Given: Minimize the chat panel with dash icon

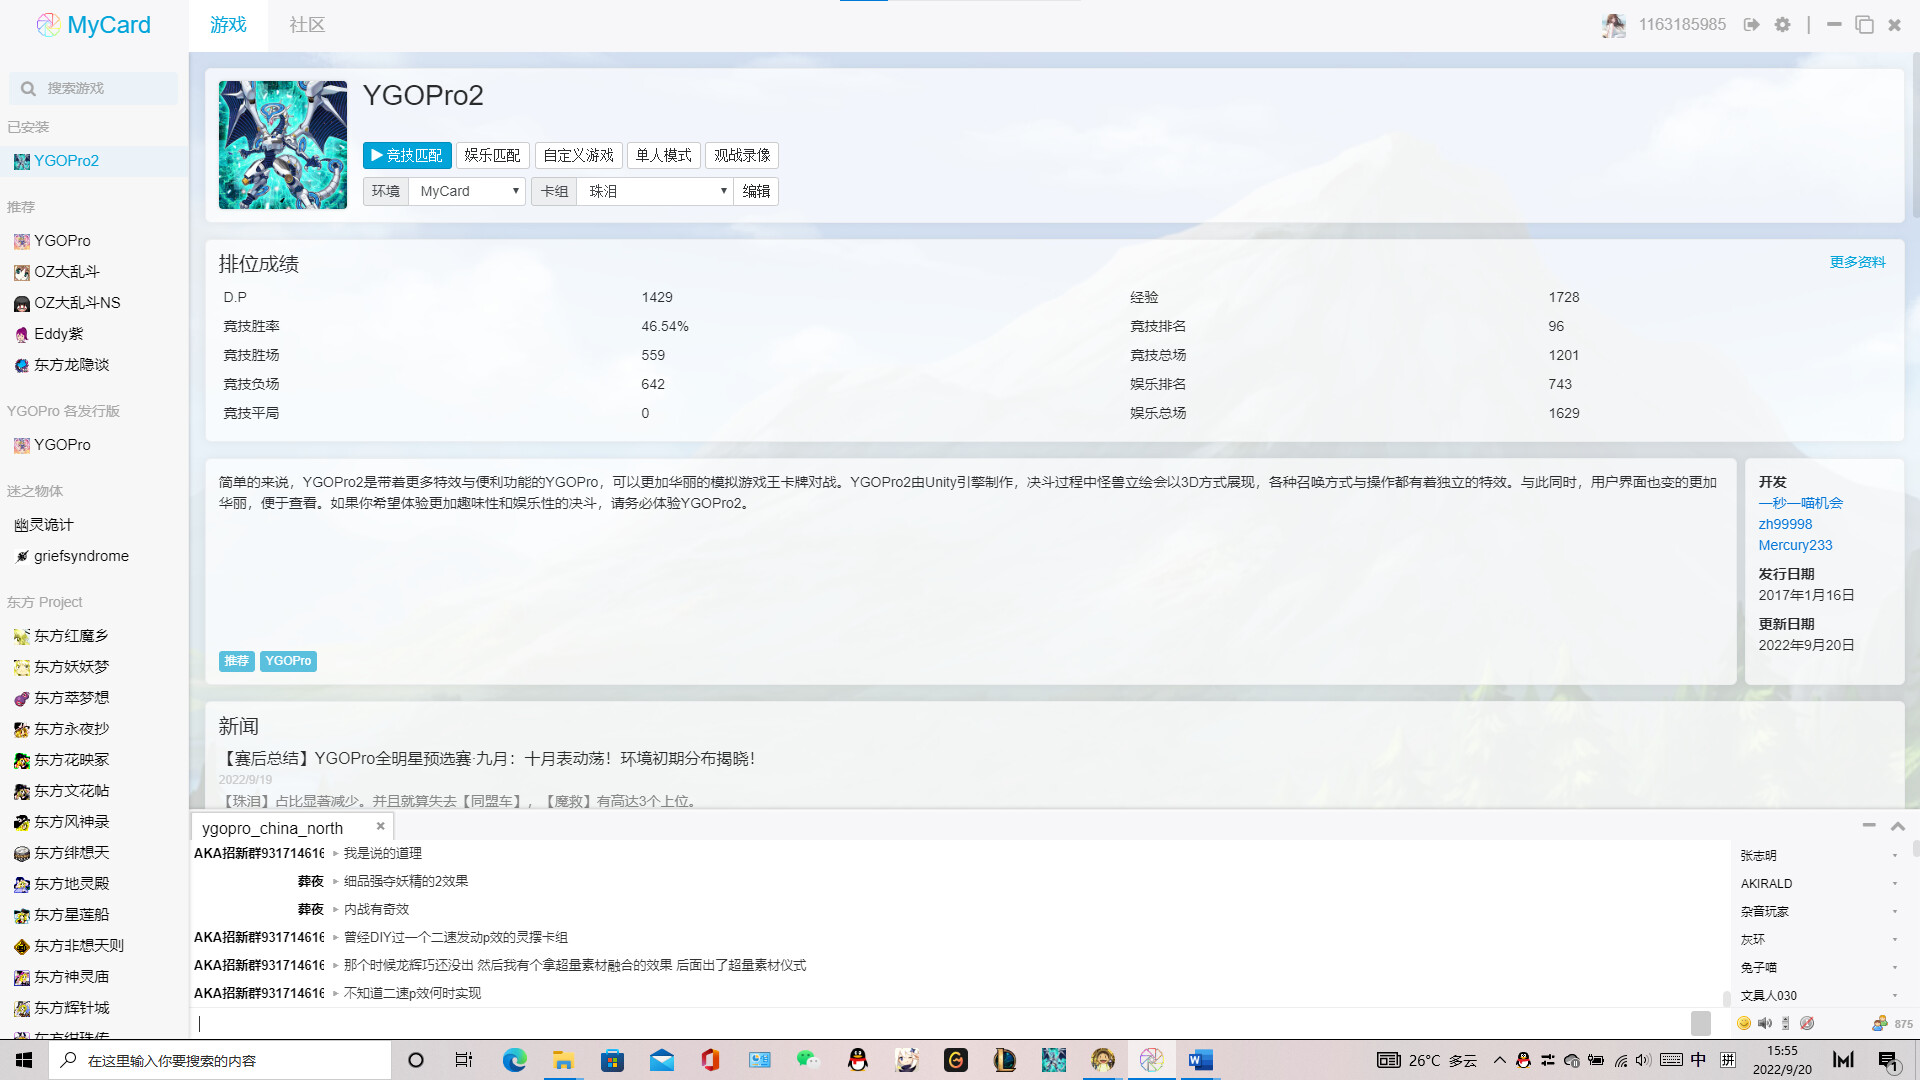Looking at the screenshot, I should (x=1869, y=825).
